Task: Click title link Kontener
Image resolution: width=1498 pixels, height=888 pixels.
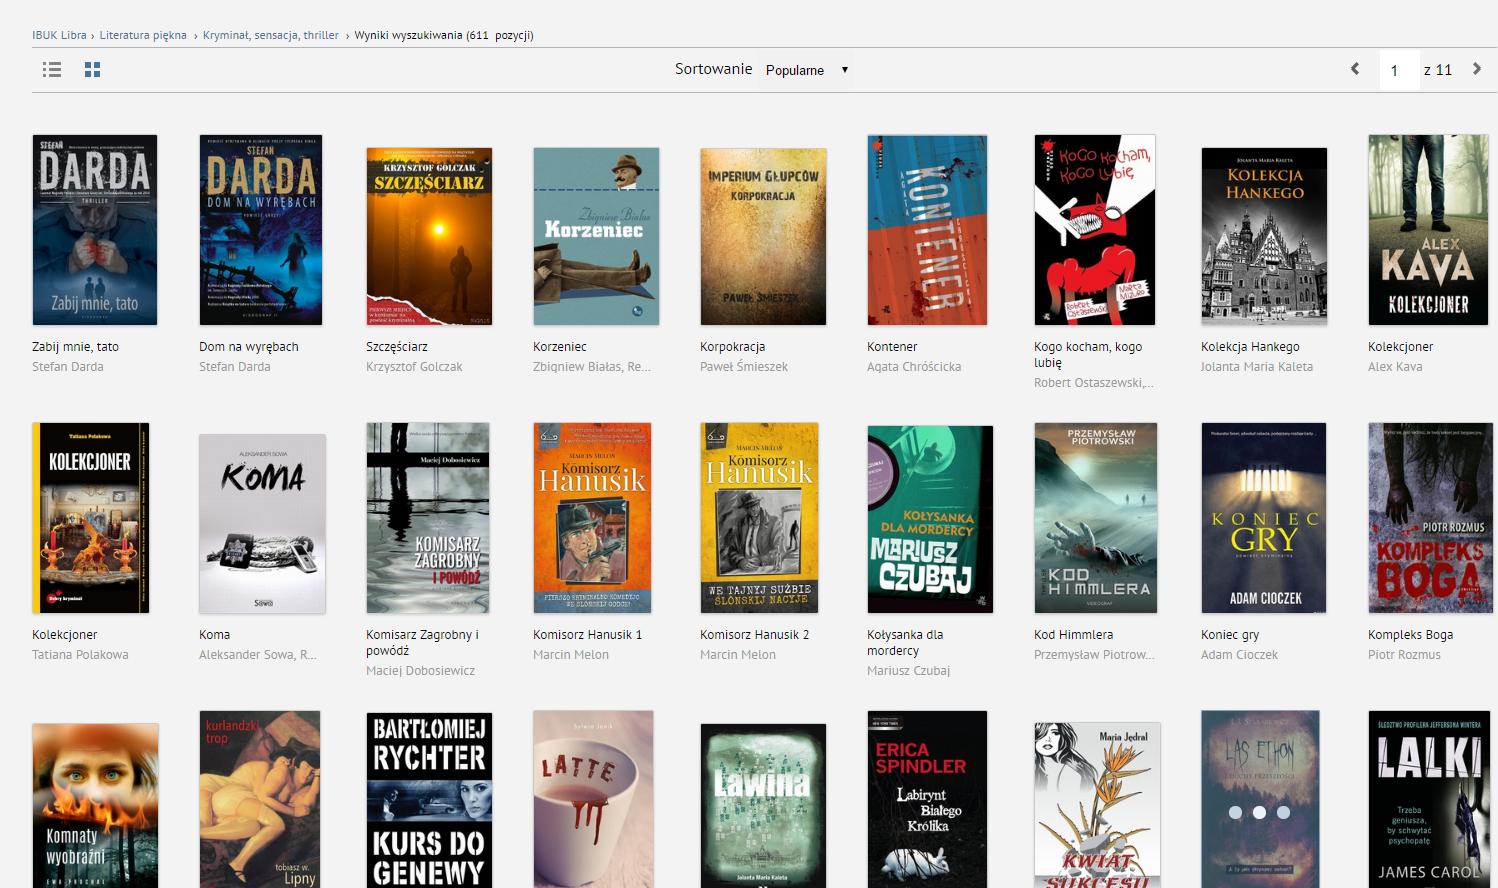Action: [x=892, y=347]
